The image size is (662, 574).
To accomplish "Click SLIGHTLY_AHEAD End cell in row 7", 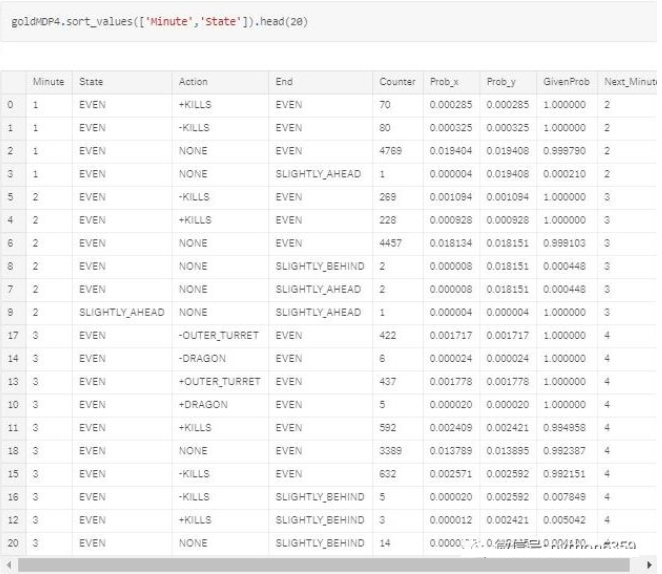I will coord(318,289).
